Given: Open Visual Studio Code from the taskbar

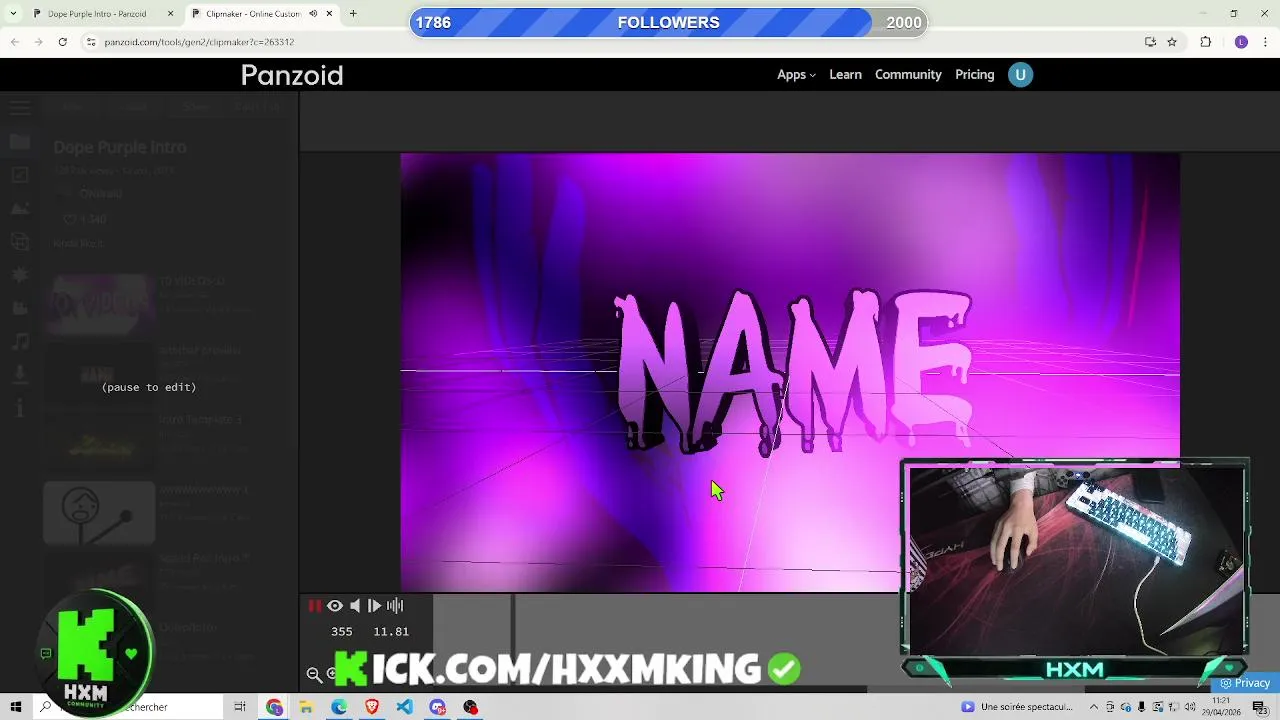Looking at the screenshot, I should 404,707.
